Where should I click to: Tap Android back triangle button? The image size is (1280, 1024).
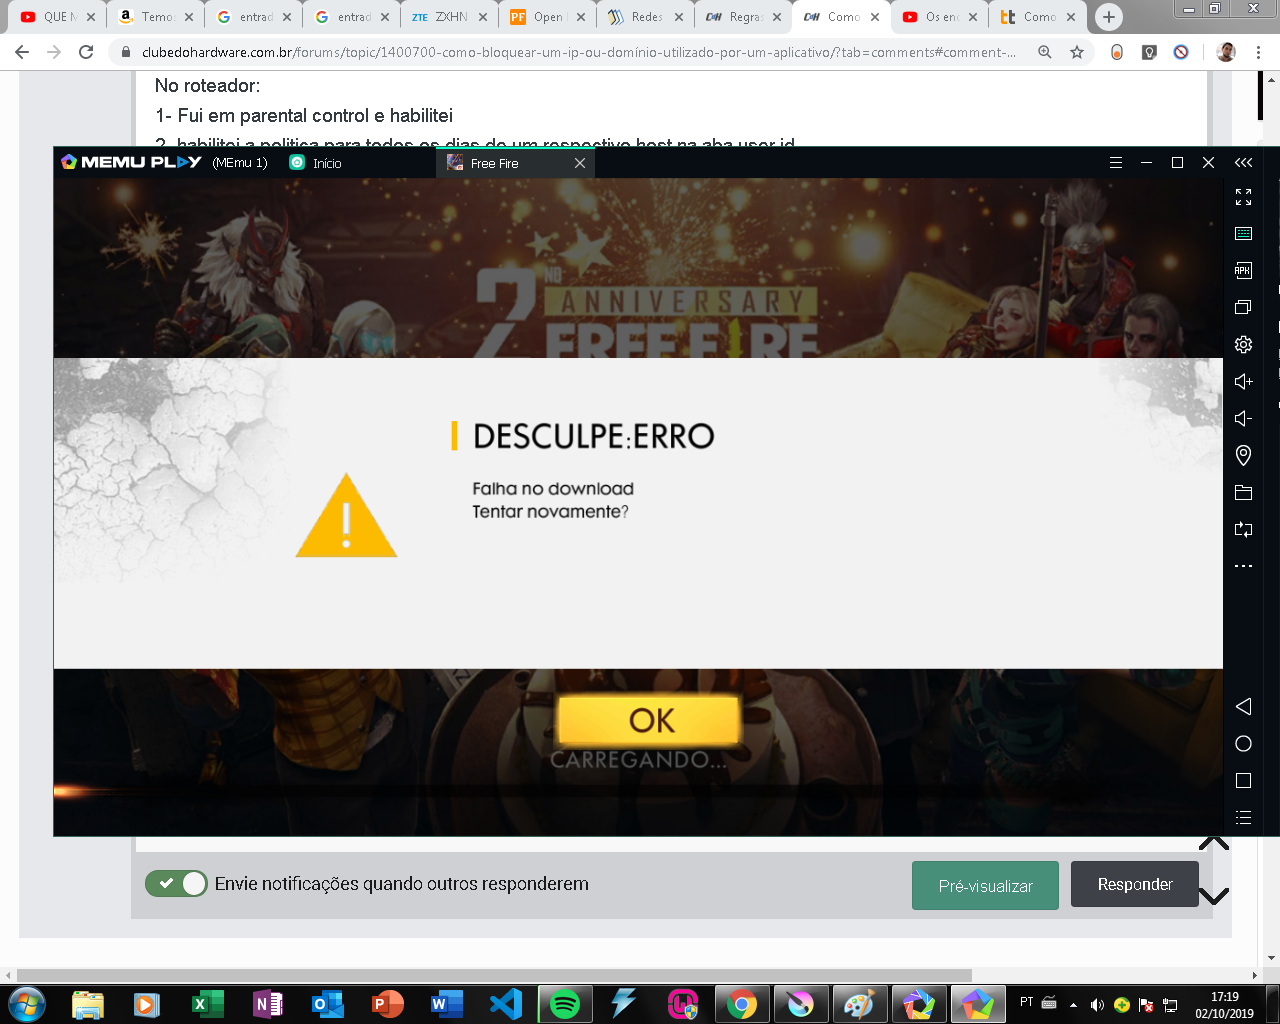tap(1243, 706)
